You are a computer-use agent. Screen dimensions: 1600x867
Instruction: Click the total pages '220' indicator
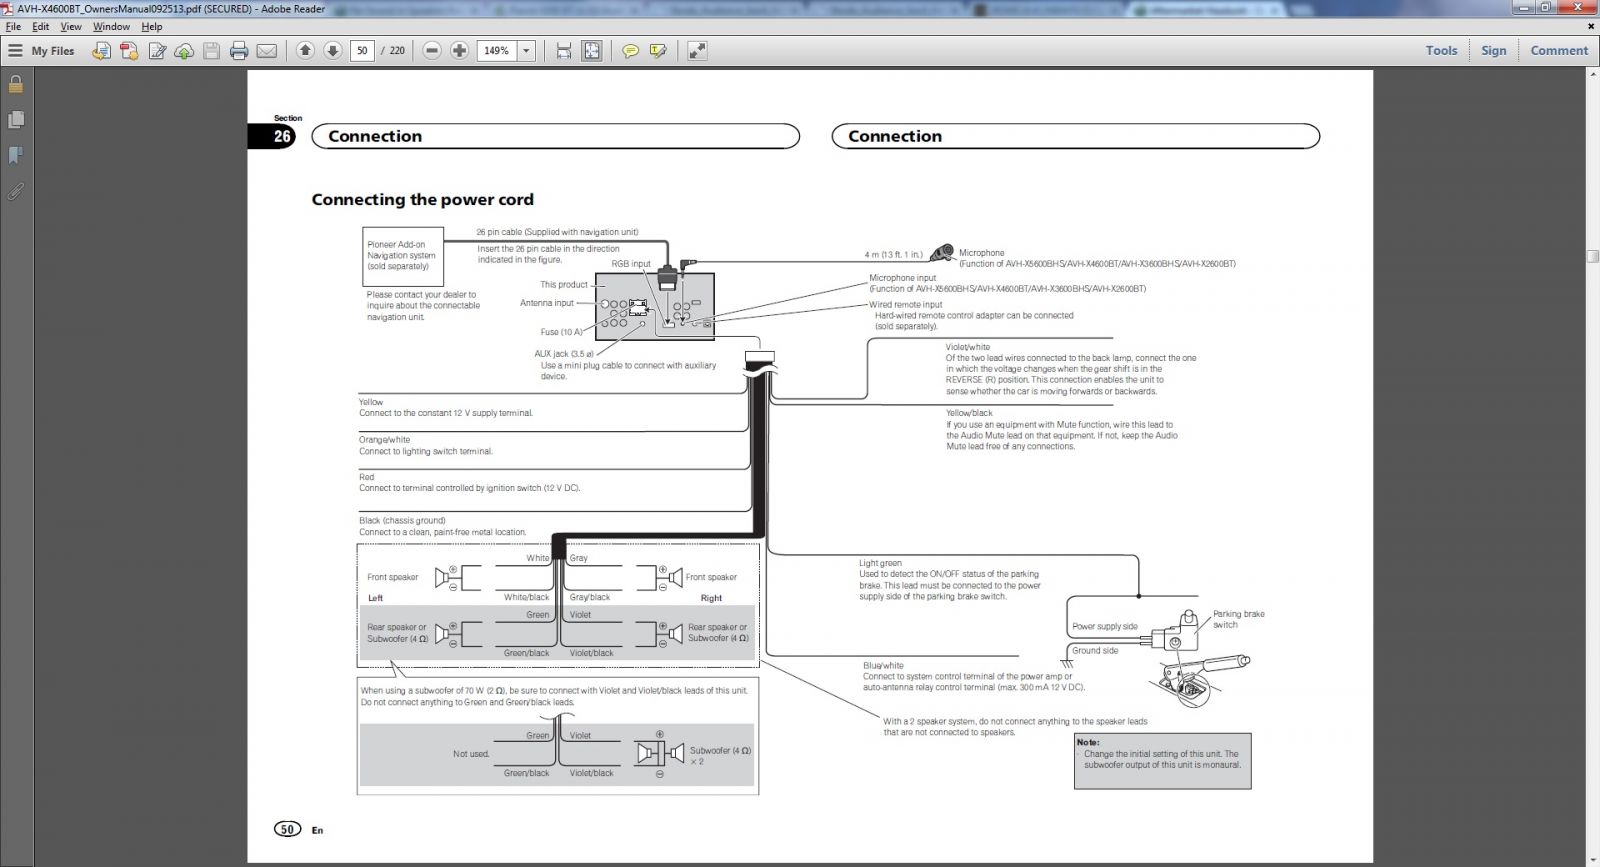(x=397, y=50)
